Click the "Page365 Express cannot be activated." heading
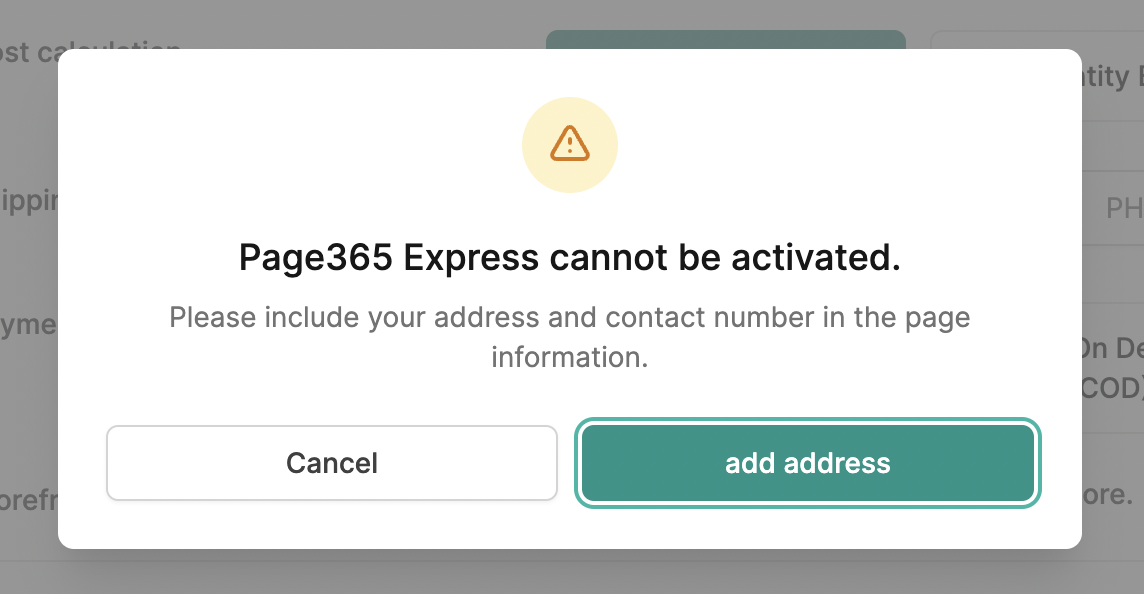Image resolution: width=1144 pixels, height=594 pixels. pyautogui.click(x=570, y=258)
